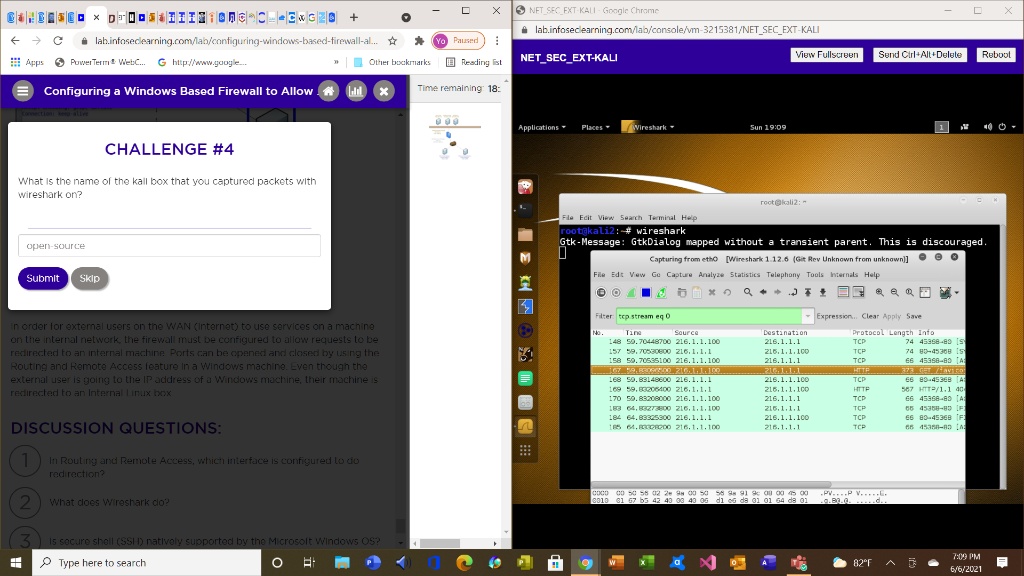Jump to the last packet in Wireshark
Viewport: 1024px width, 576px height.
point(822,292)
